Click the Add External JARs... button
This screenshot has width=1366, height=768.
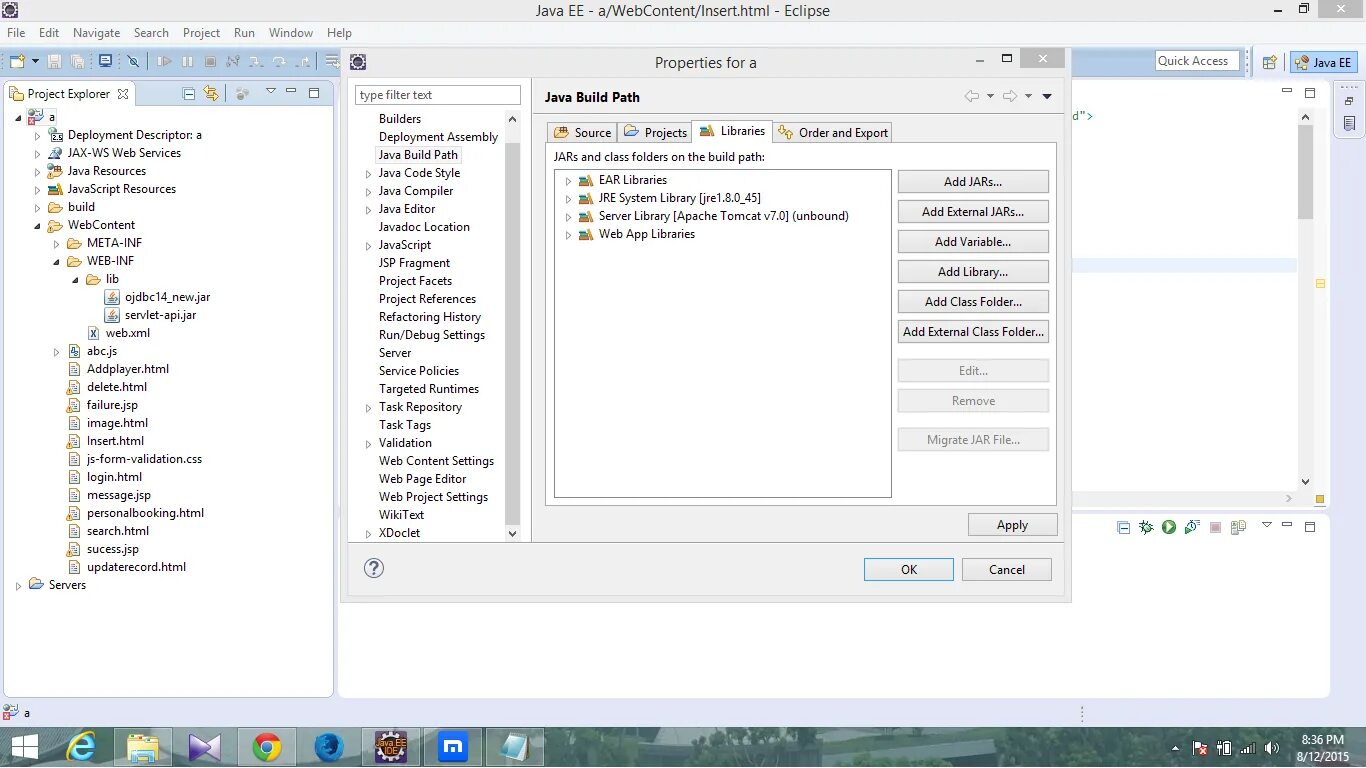[x=973, y=212]
